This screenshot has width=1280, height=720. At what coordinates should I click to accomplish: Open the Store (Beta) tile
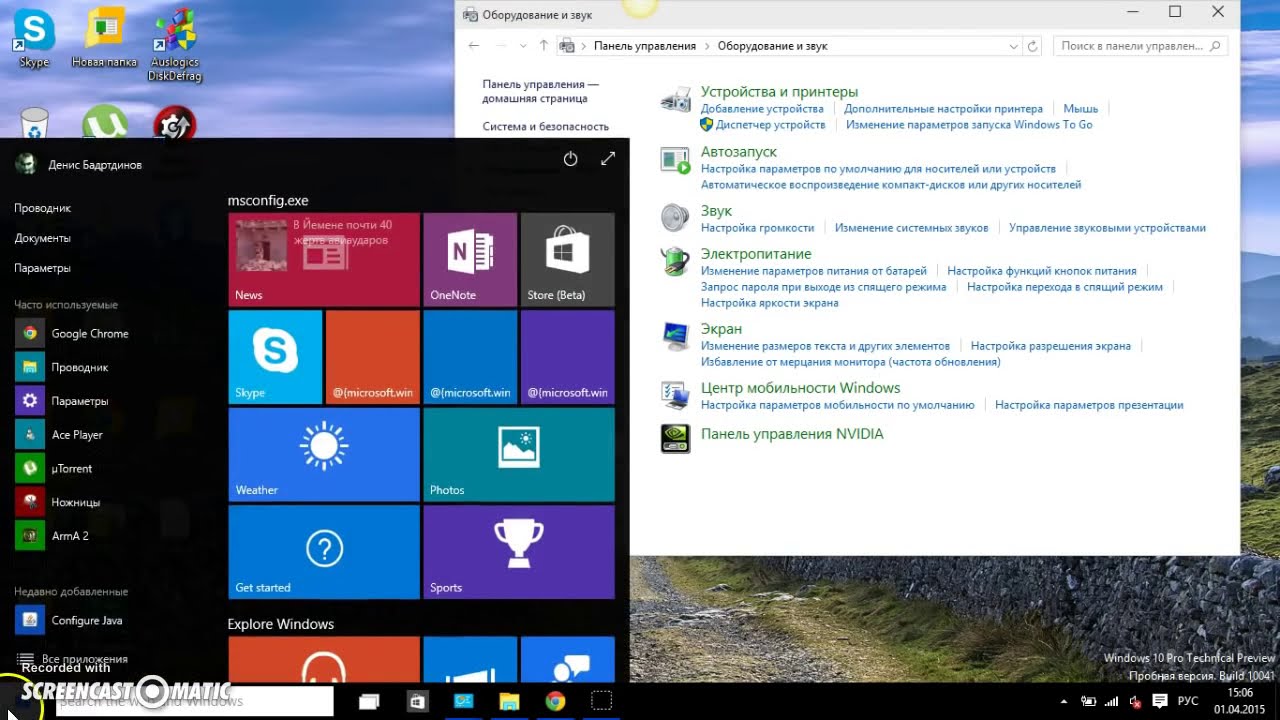tap(567, 259)
